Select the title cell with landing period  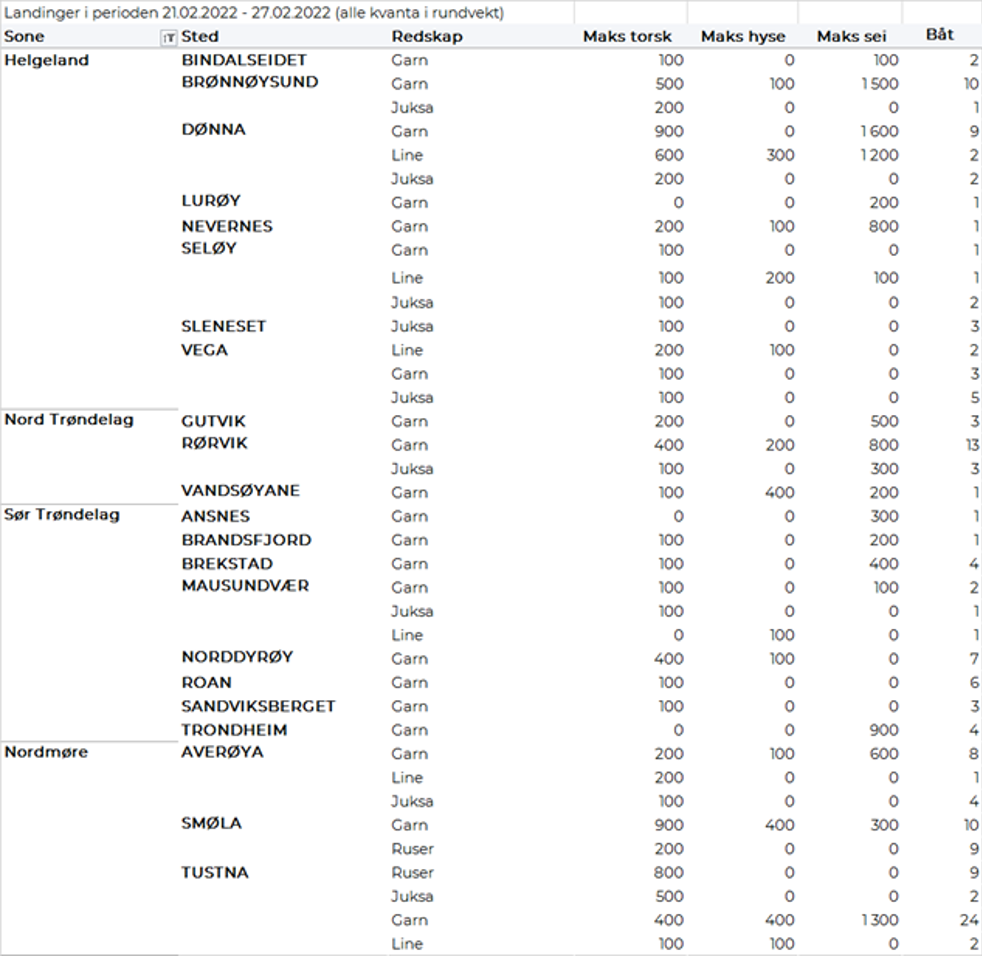point(254,13)
